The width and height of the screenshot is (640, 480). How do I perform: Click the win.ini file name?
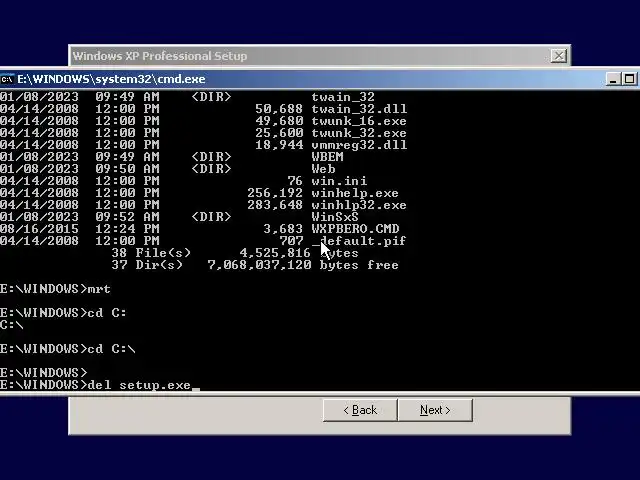(x=339, y=181)
